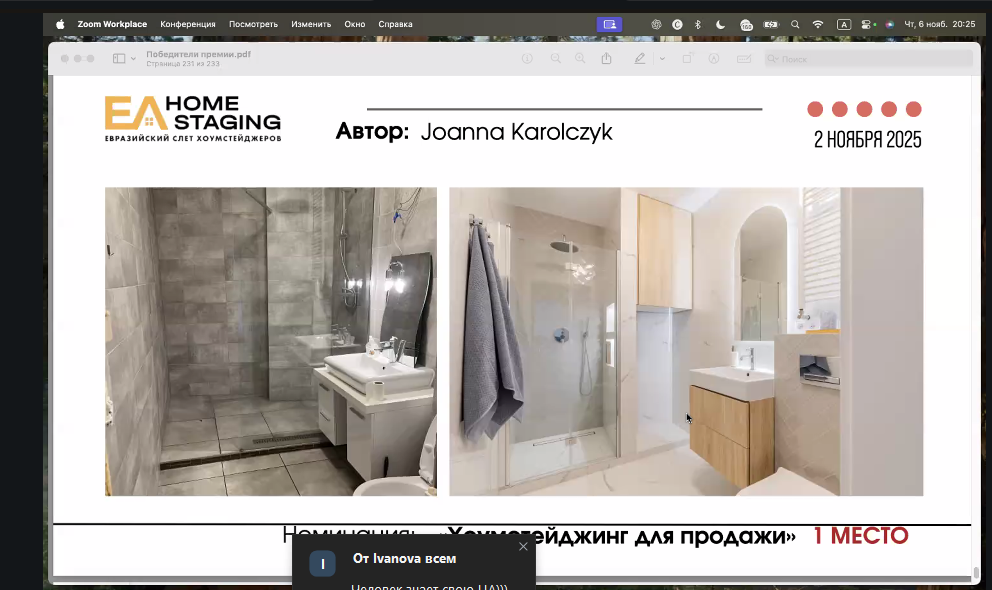Screen dimensions: 992x590
Task: Open date and time Чт, 6 нояб. 20:25
Action: [939, 24]
